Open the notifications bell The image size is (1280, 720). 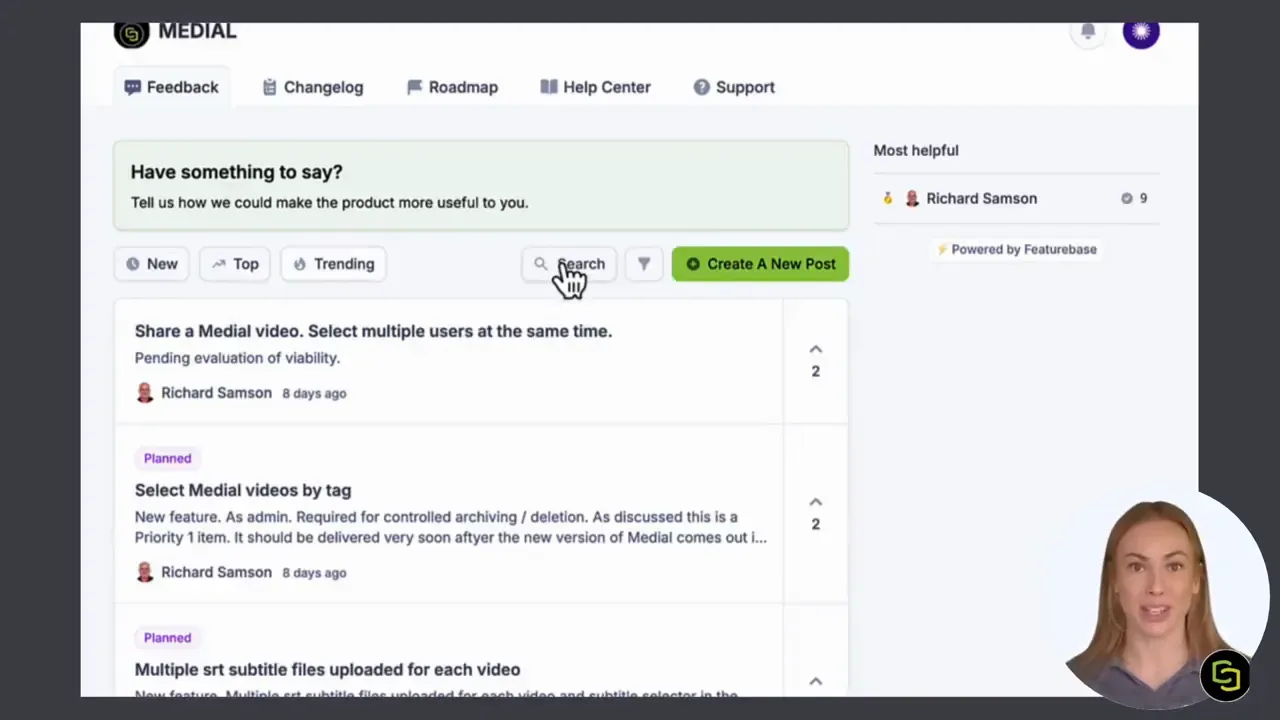click(1088, 32)
